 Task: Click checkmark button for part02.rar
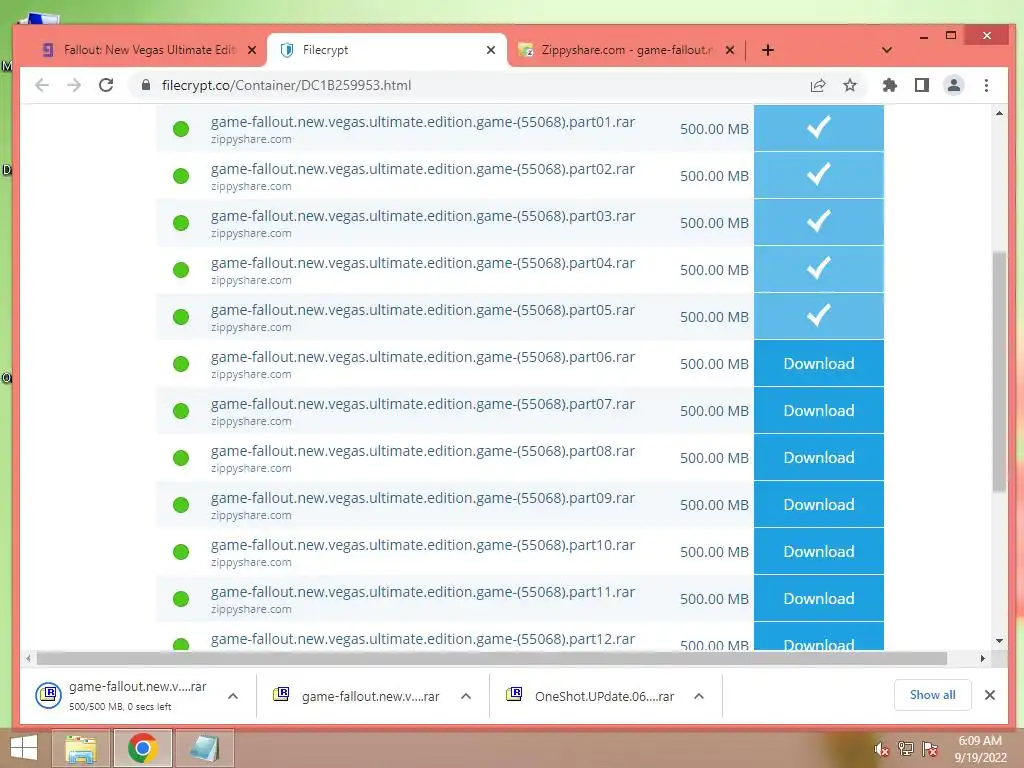[818, 175]
